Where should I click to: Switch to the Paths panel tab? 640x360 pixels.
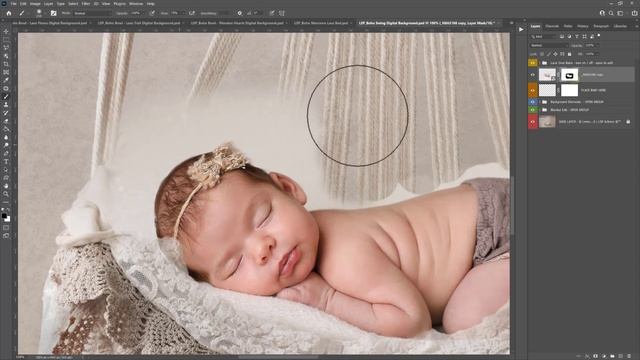click(568, 26)
